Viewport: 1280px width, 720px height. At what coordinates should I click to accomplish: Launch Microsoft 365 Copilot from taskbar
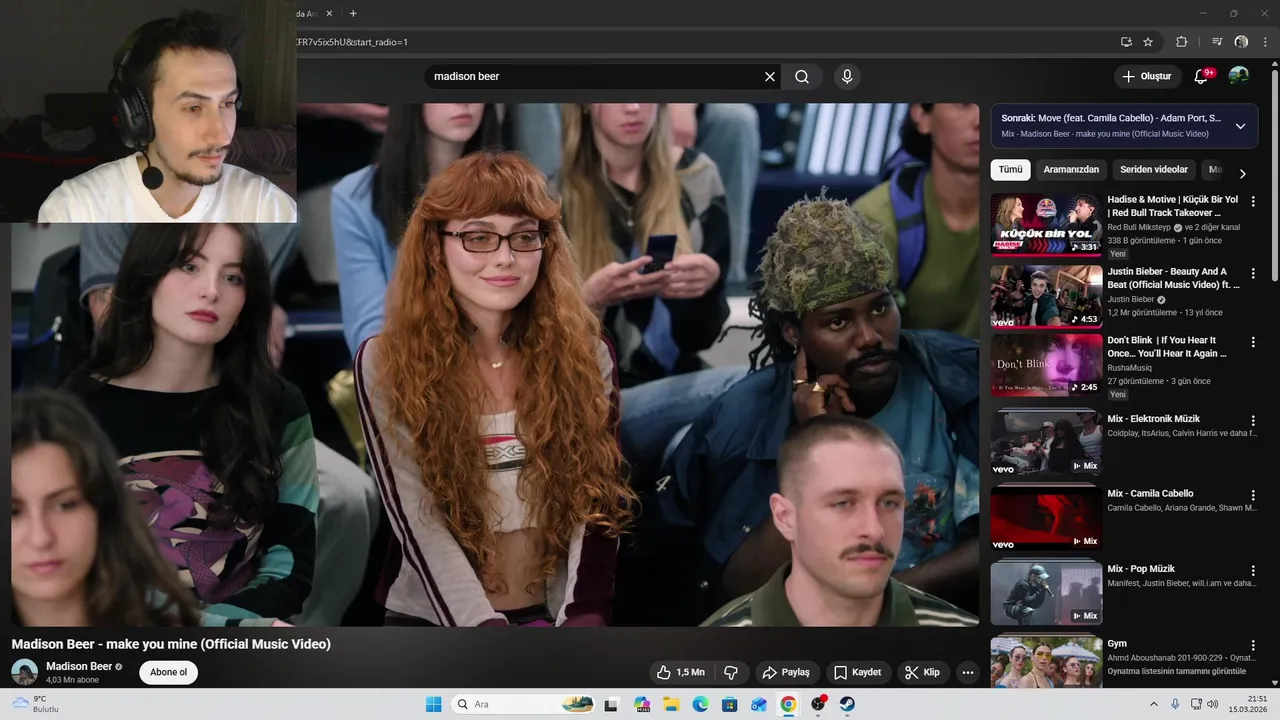[x=642, y=704]
